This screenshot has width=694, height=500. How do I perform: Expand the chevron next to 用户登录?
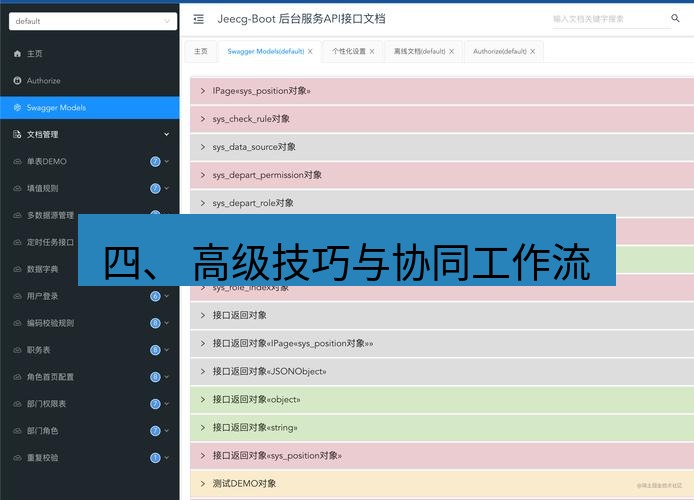pyautogui.click(x=167, y=296)
